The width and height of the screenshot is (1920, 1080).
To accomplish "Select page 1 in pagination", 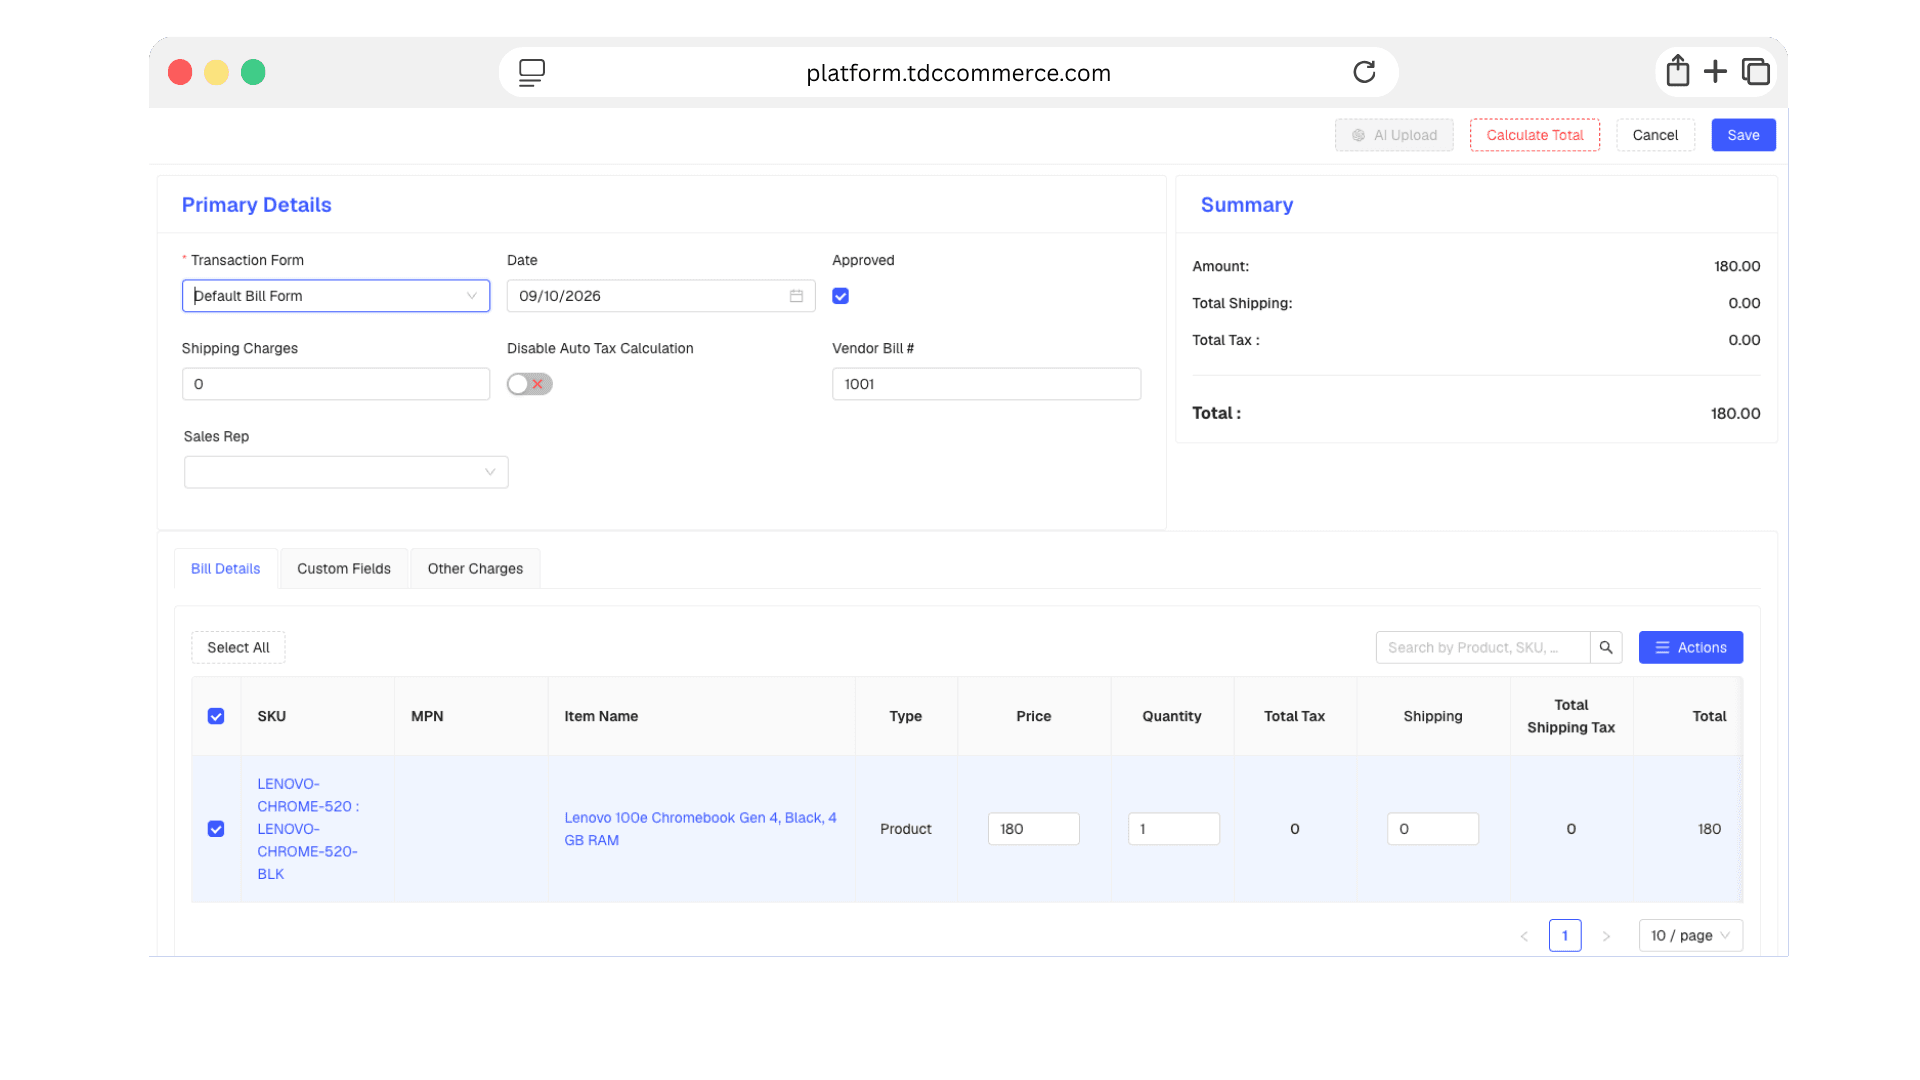I will coord(1565,936).
